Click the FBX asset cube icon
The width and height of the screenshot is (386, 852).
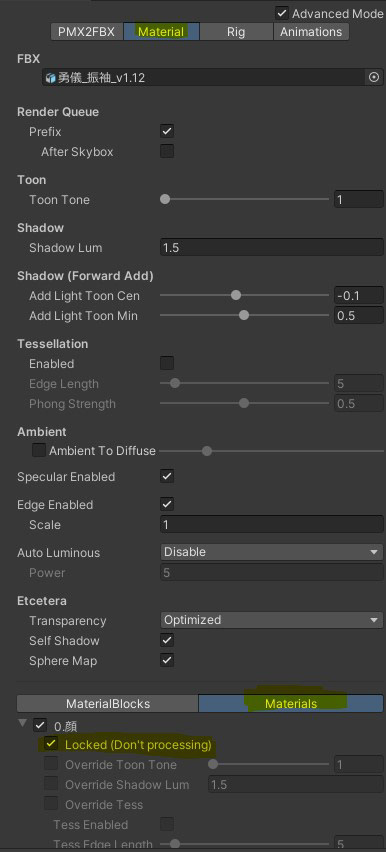(x=51, y=78)
